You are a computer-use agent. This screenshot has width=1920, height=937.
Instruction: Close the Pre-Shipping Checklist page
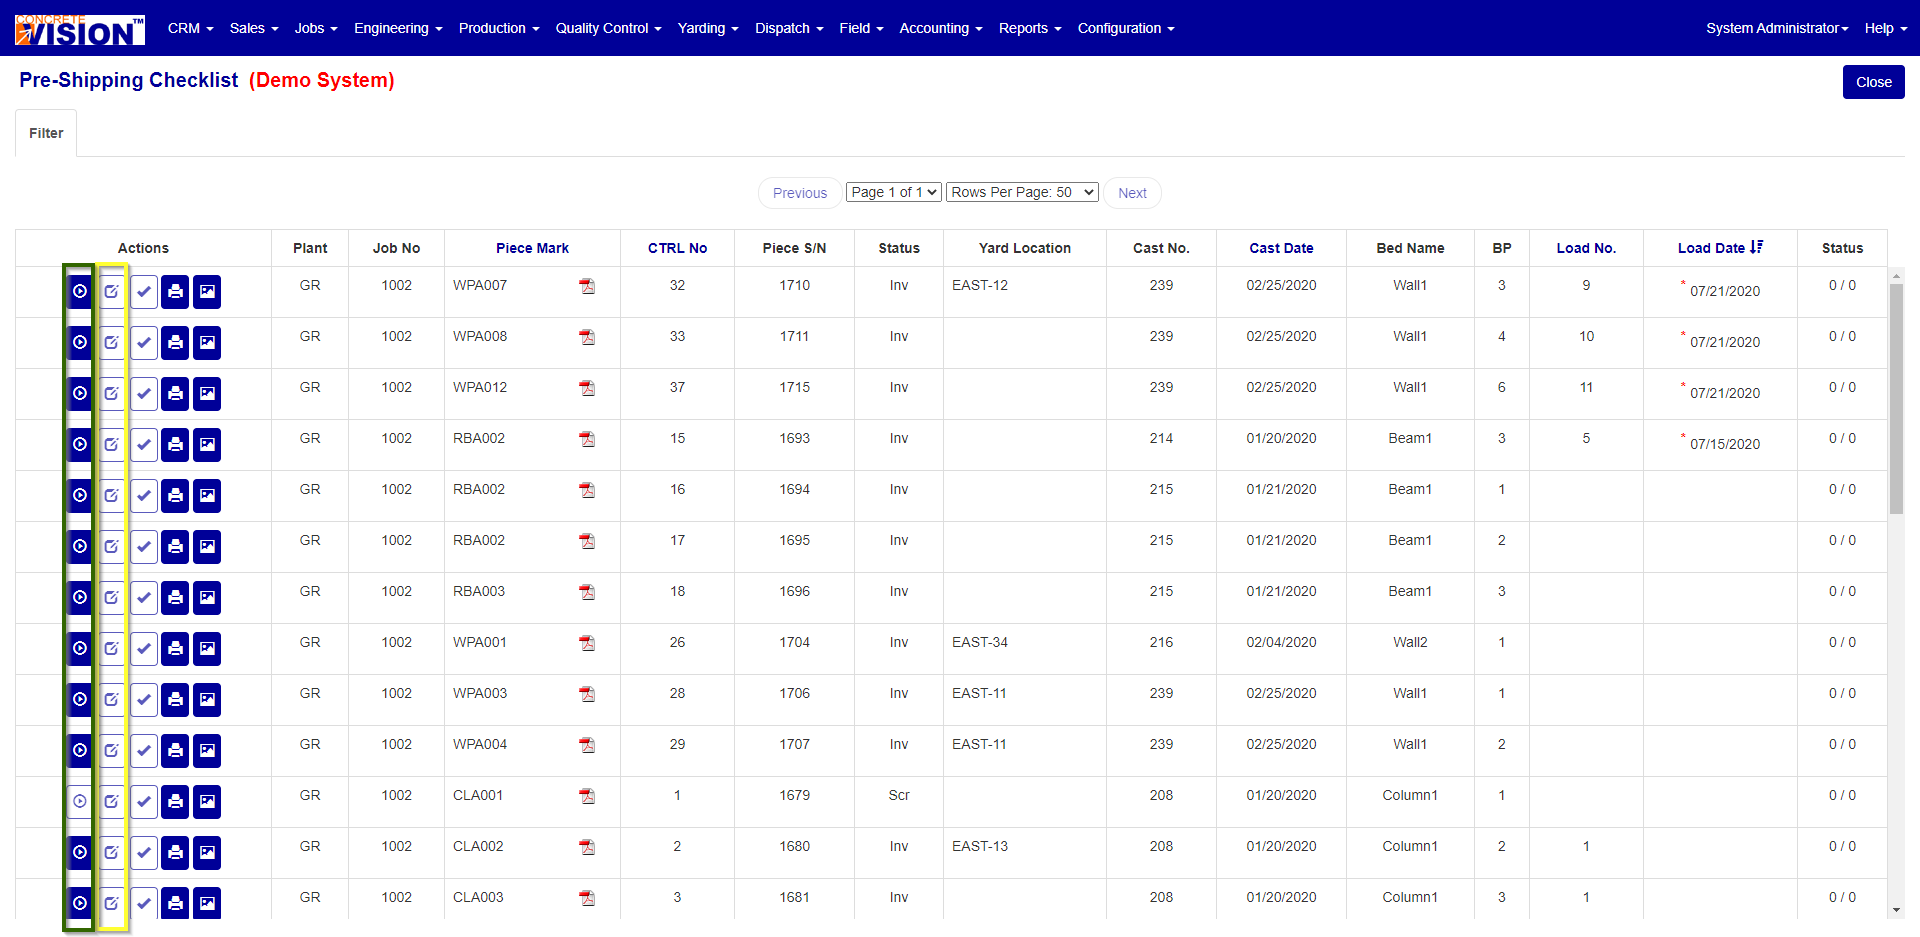point(1874,82)
